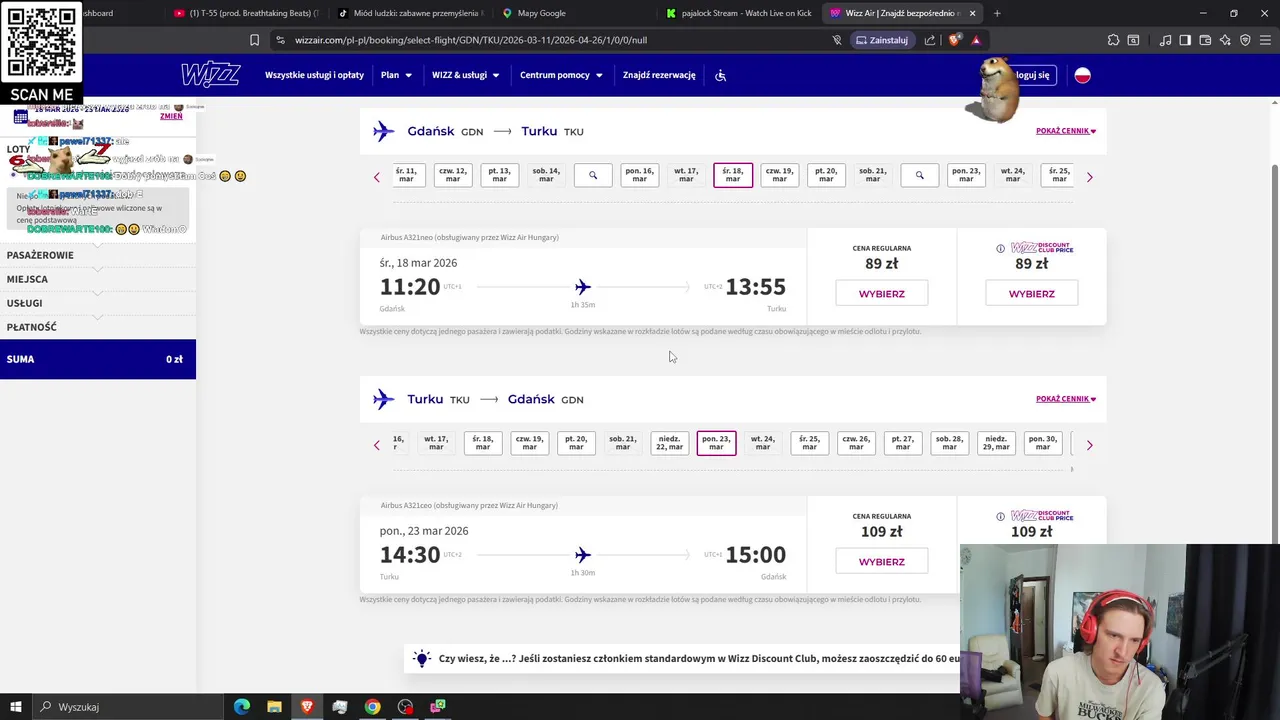Close the Wizz Air browser tab

tap(972, 13)
